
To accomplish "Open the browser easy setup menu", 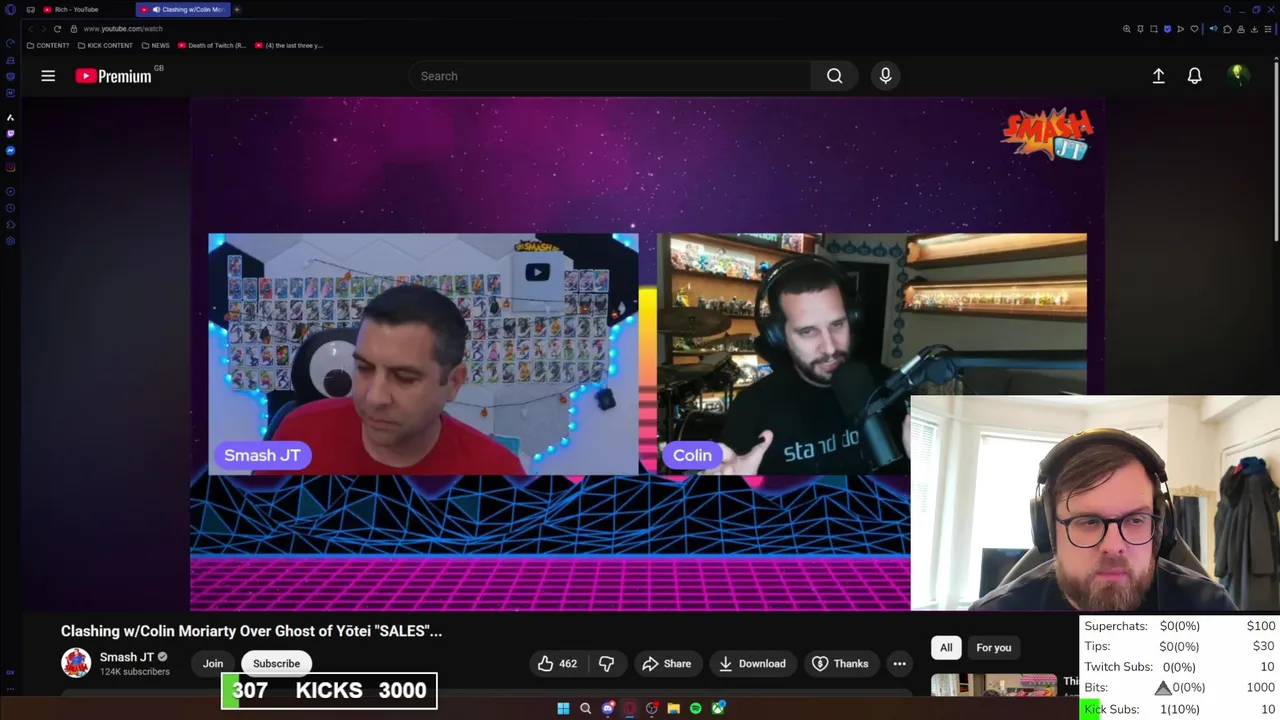I will tap(1268, 29).
